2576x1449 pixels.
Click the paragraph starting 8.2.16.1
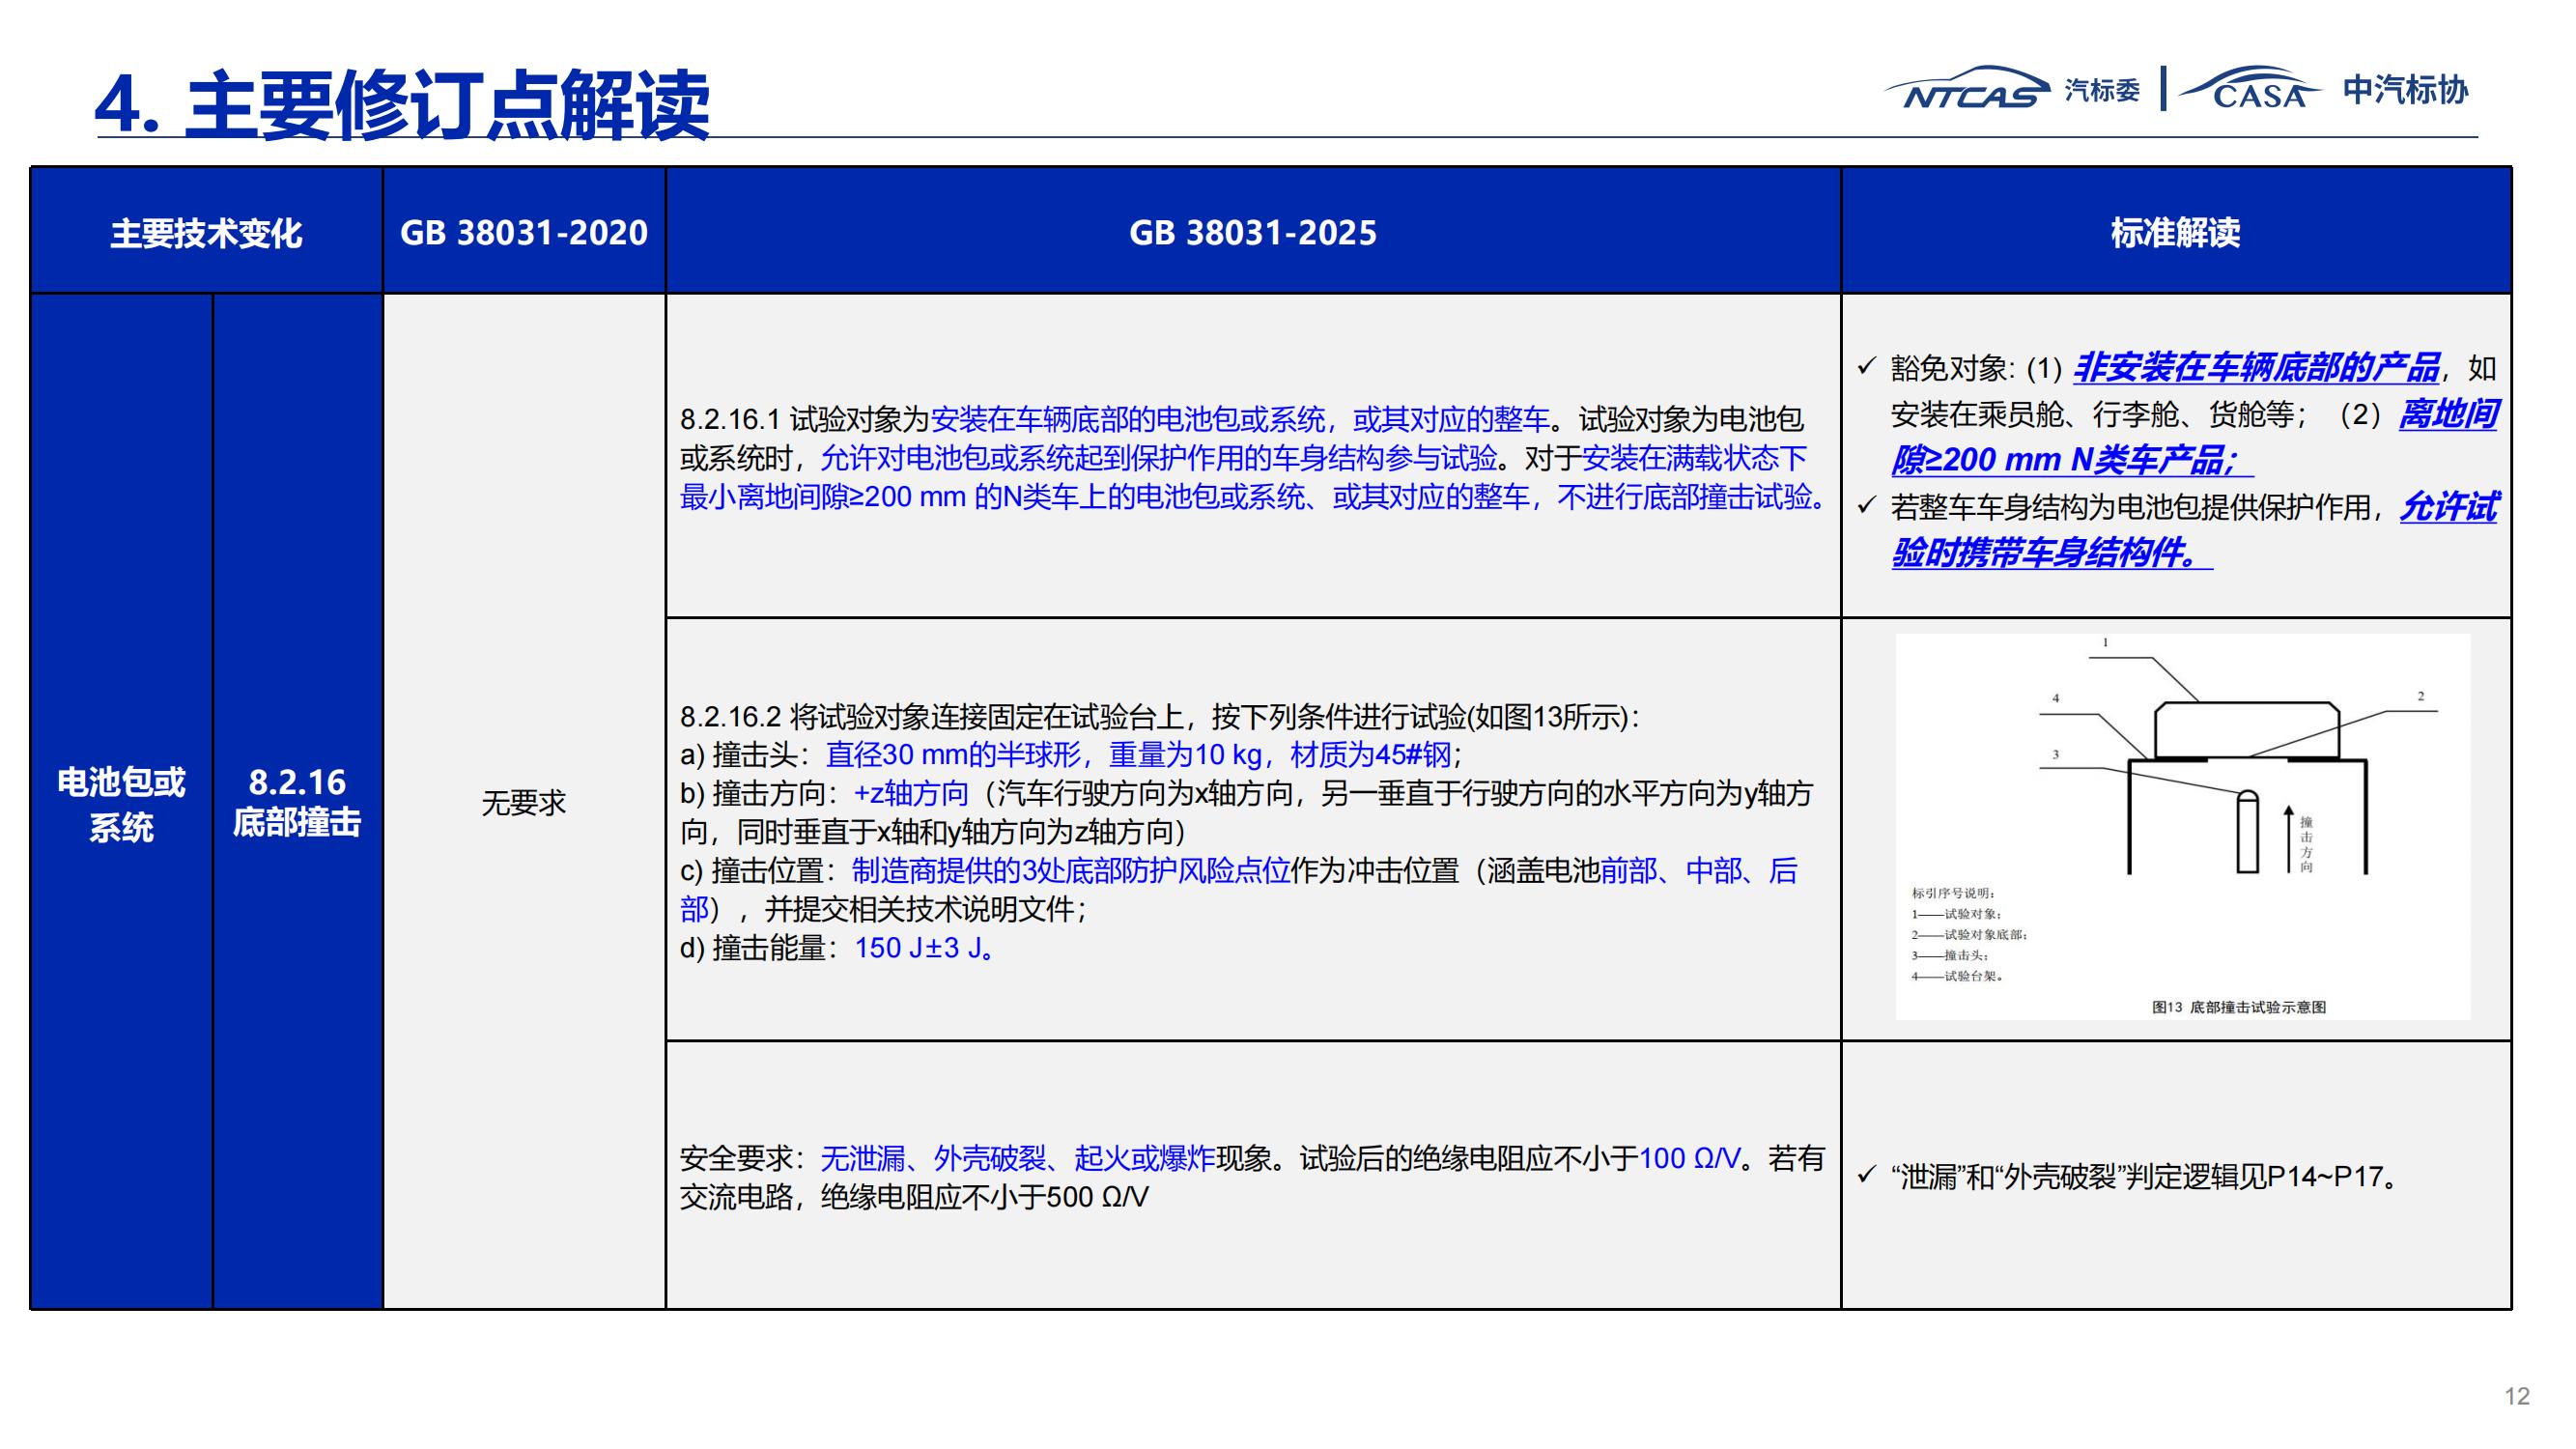1253,458
